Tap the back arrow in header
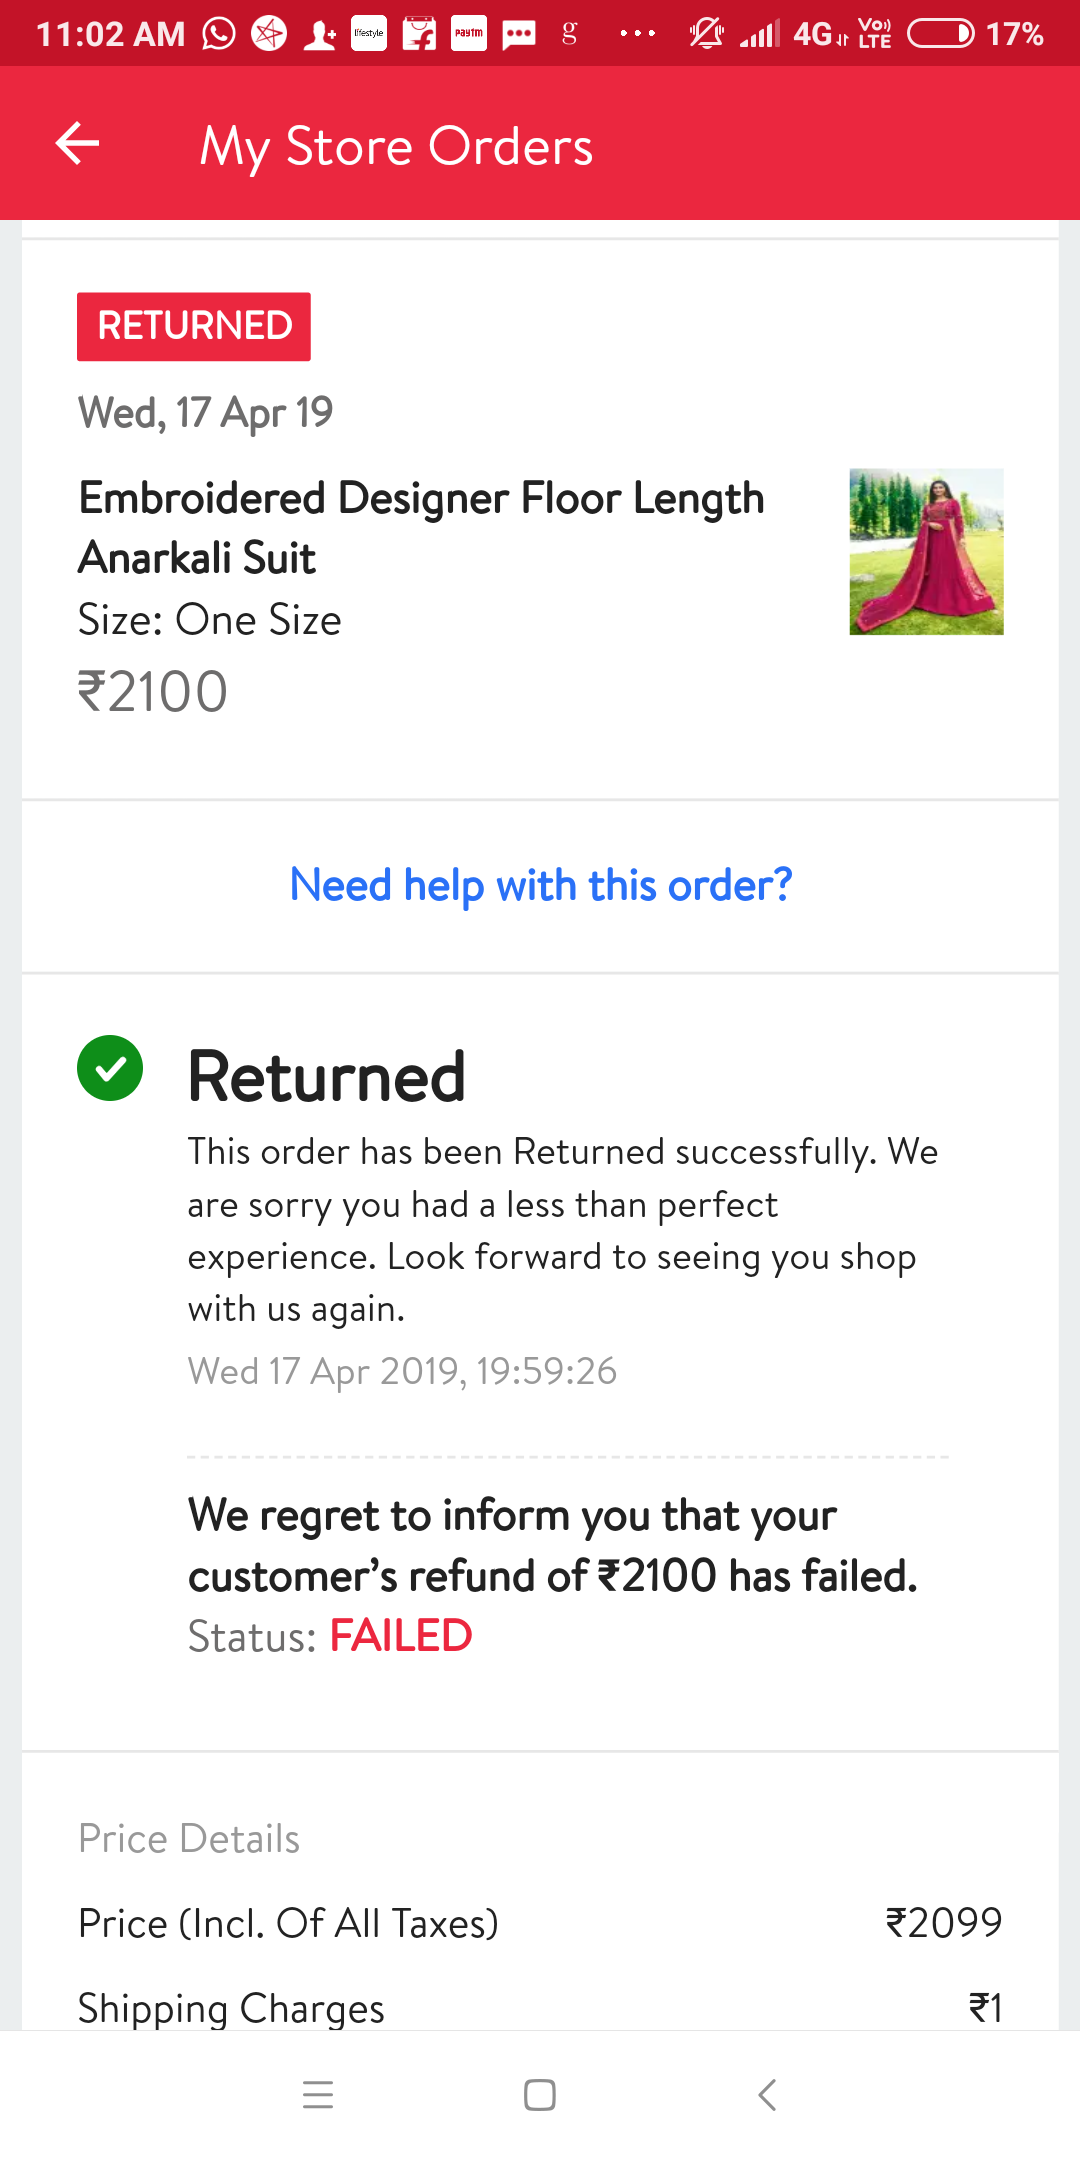Screen dimensions: 1080x2160 coord(77,144)
